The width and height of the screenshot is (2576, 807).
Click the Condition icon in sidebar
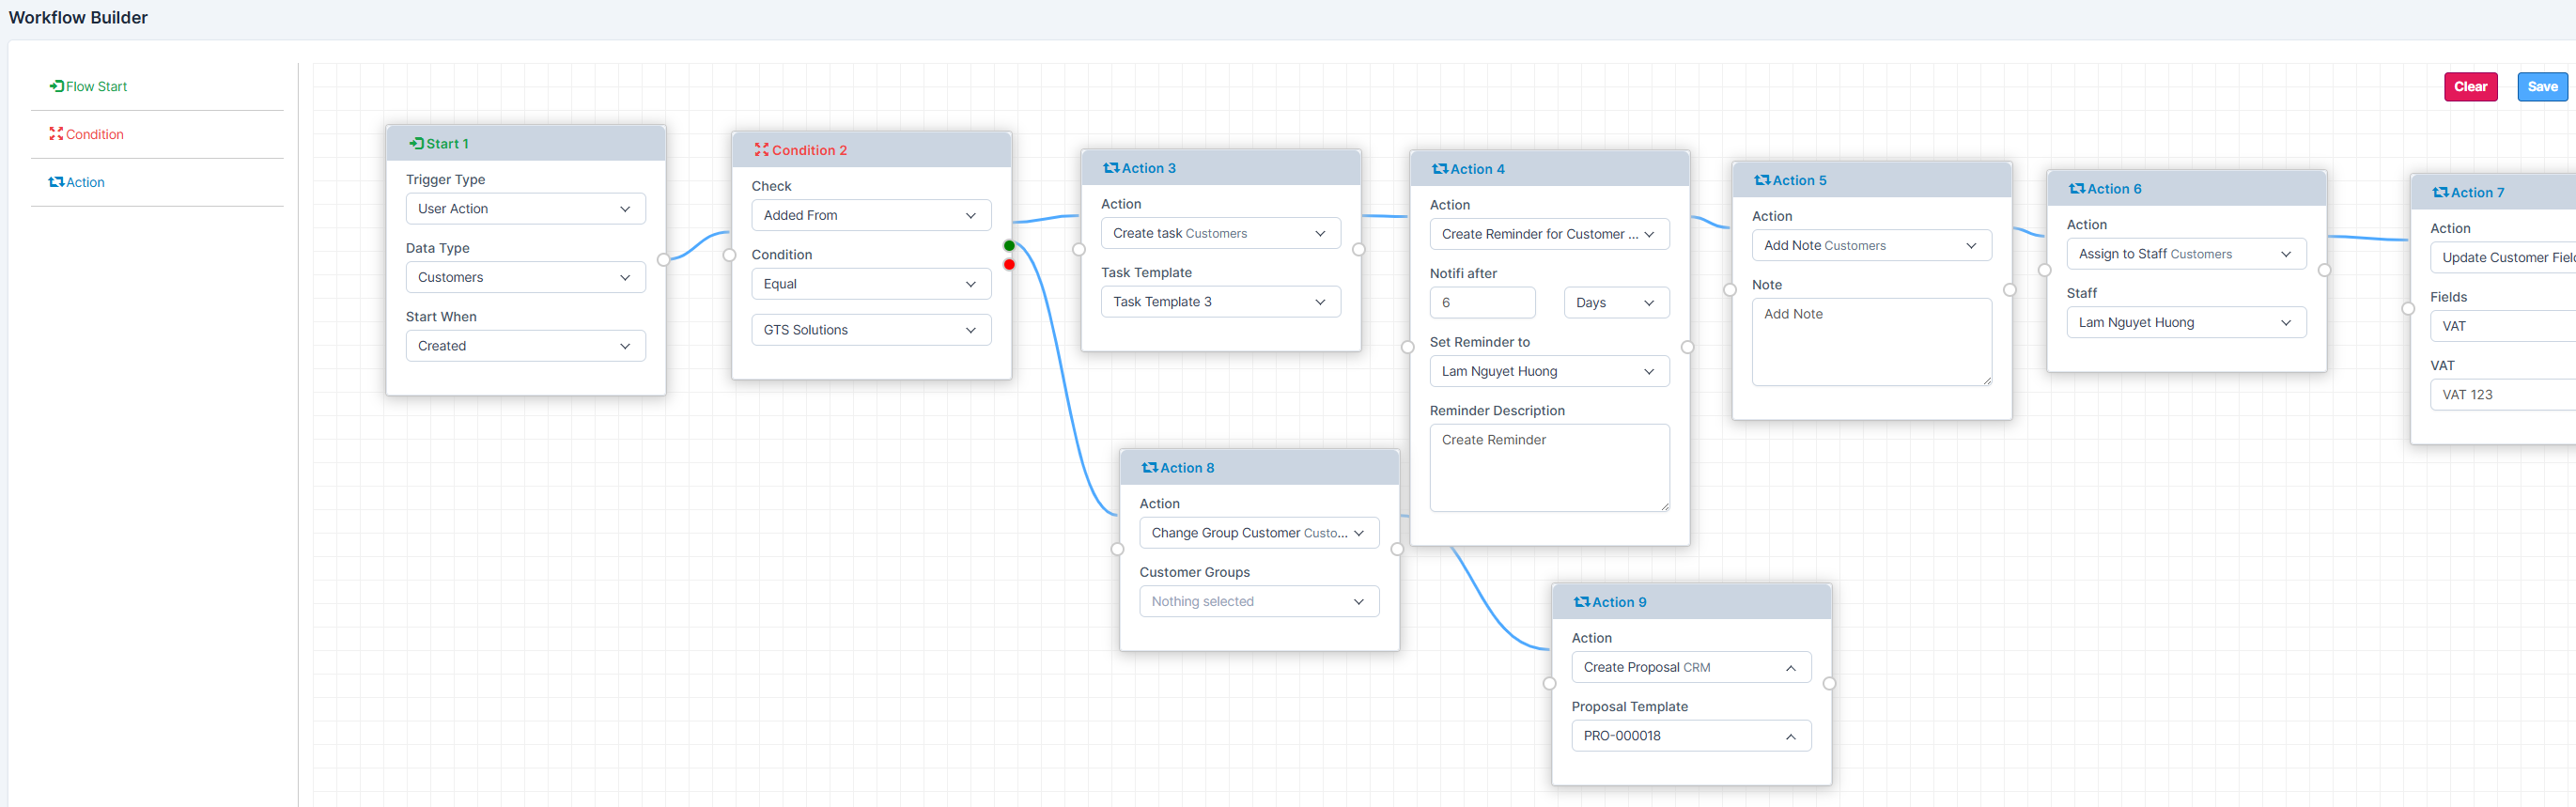pyautogui.click(x=56, y=134)
